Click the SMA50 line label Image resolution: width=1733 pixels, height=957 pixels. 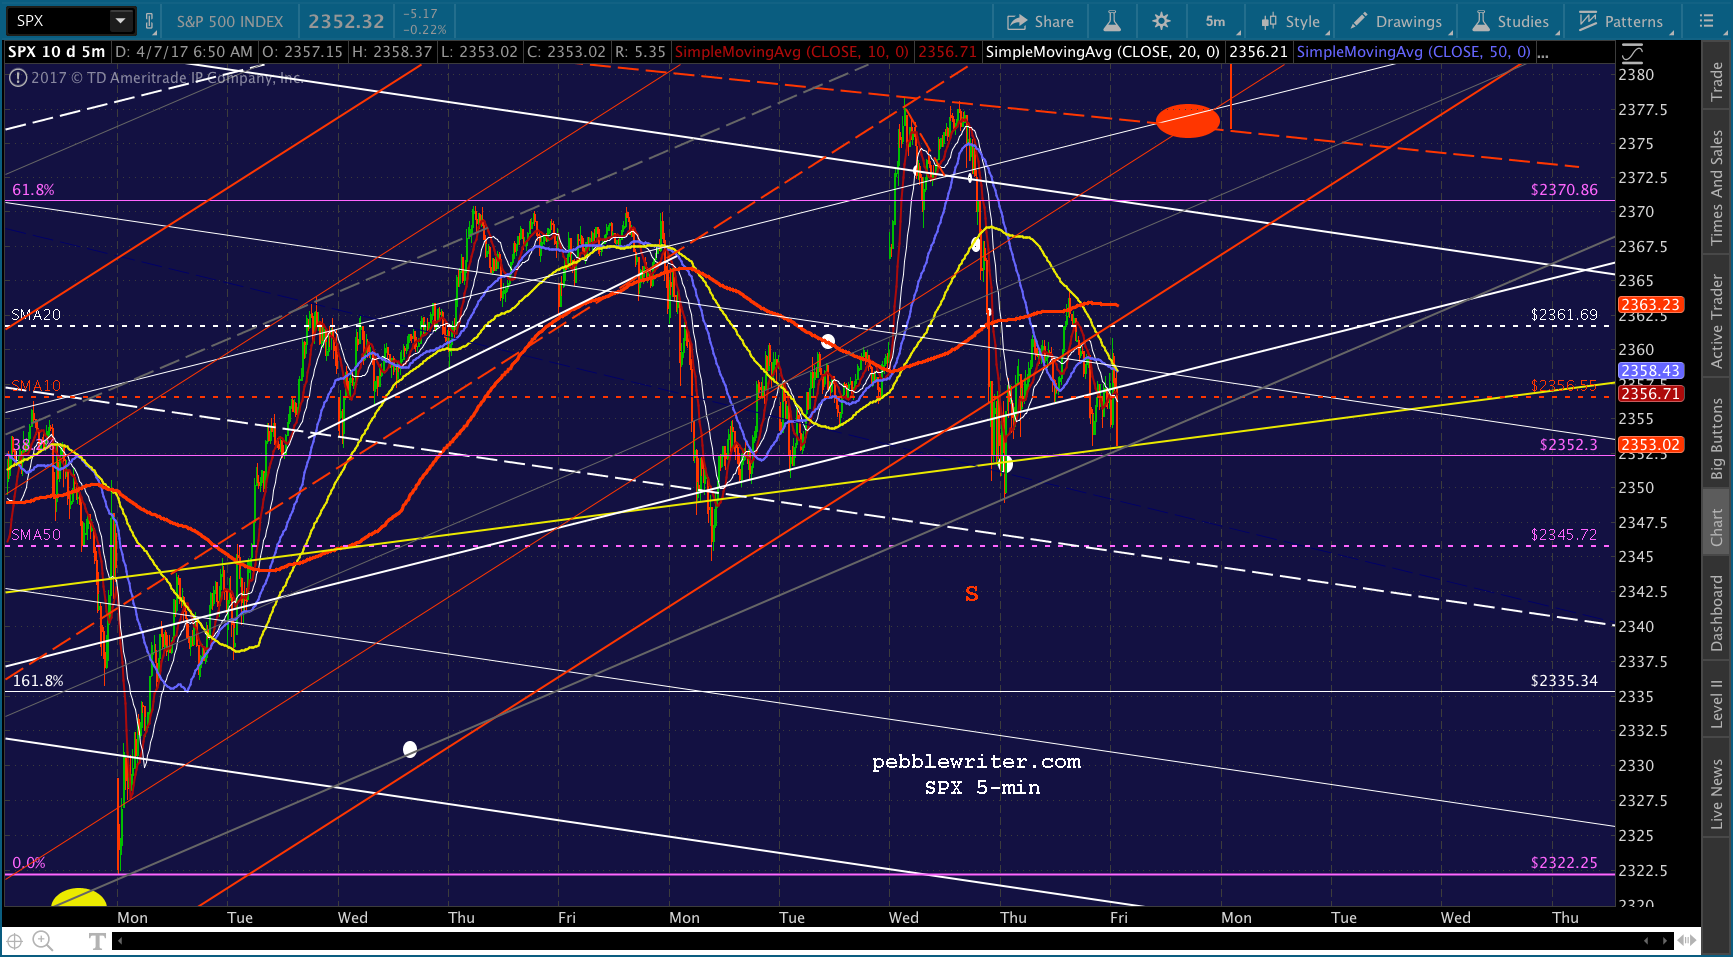36,535
